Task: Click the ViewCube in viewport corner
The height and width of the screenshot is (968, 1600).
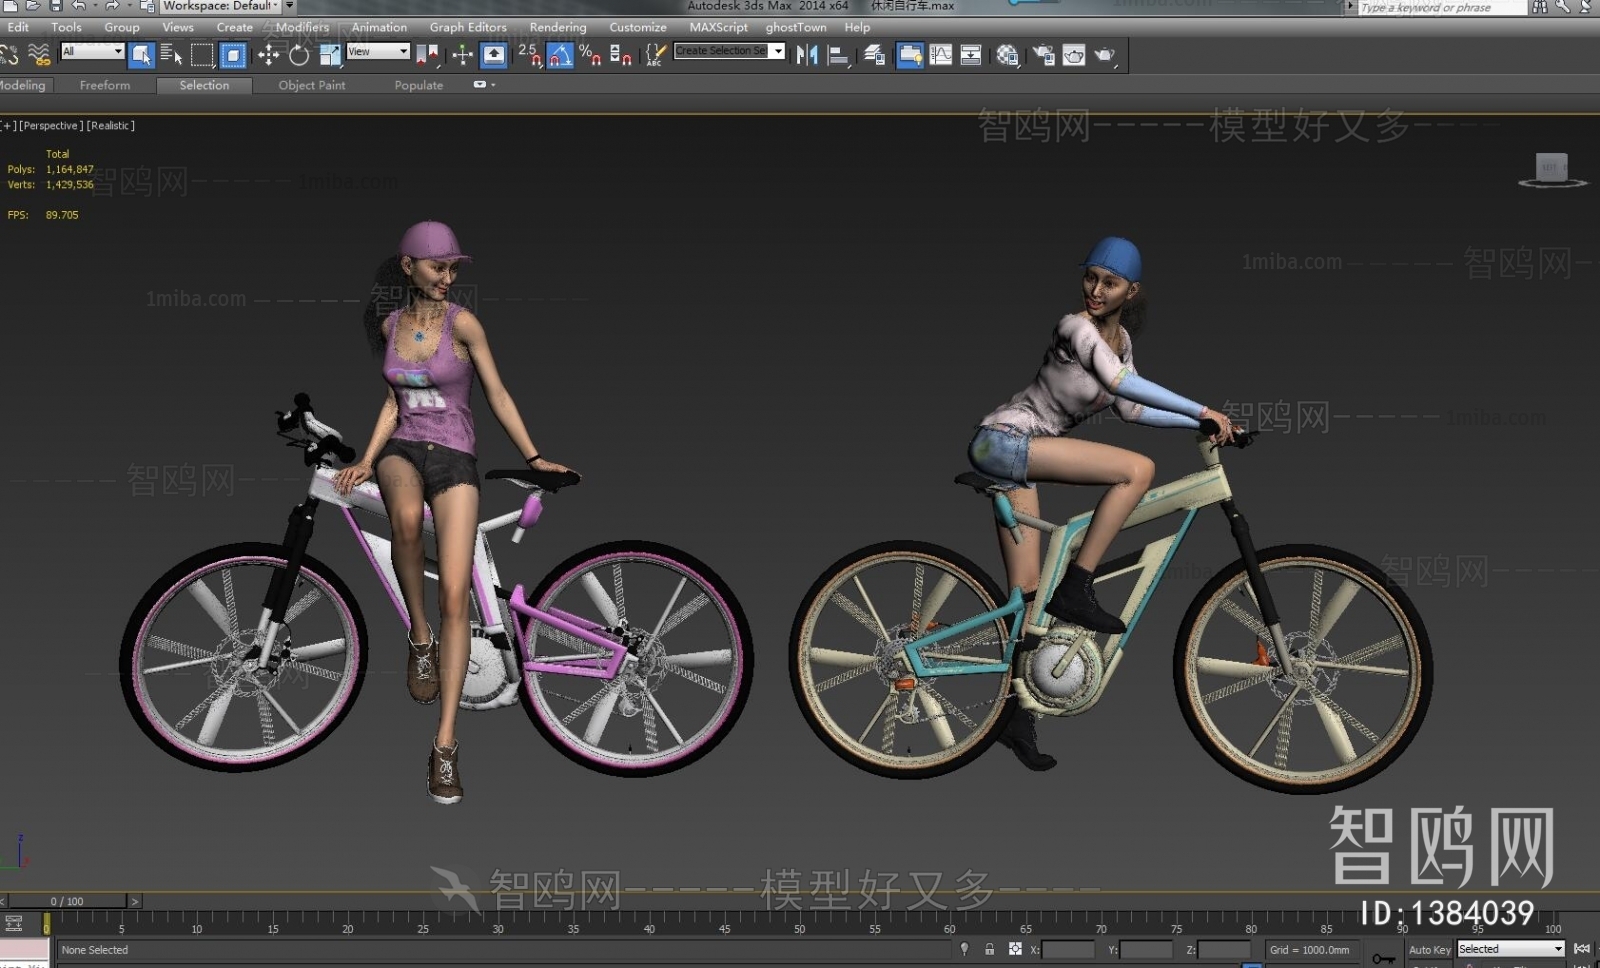Action: point(1552,170)
